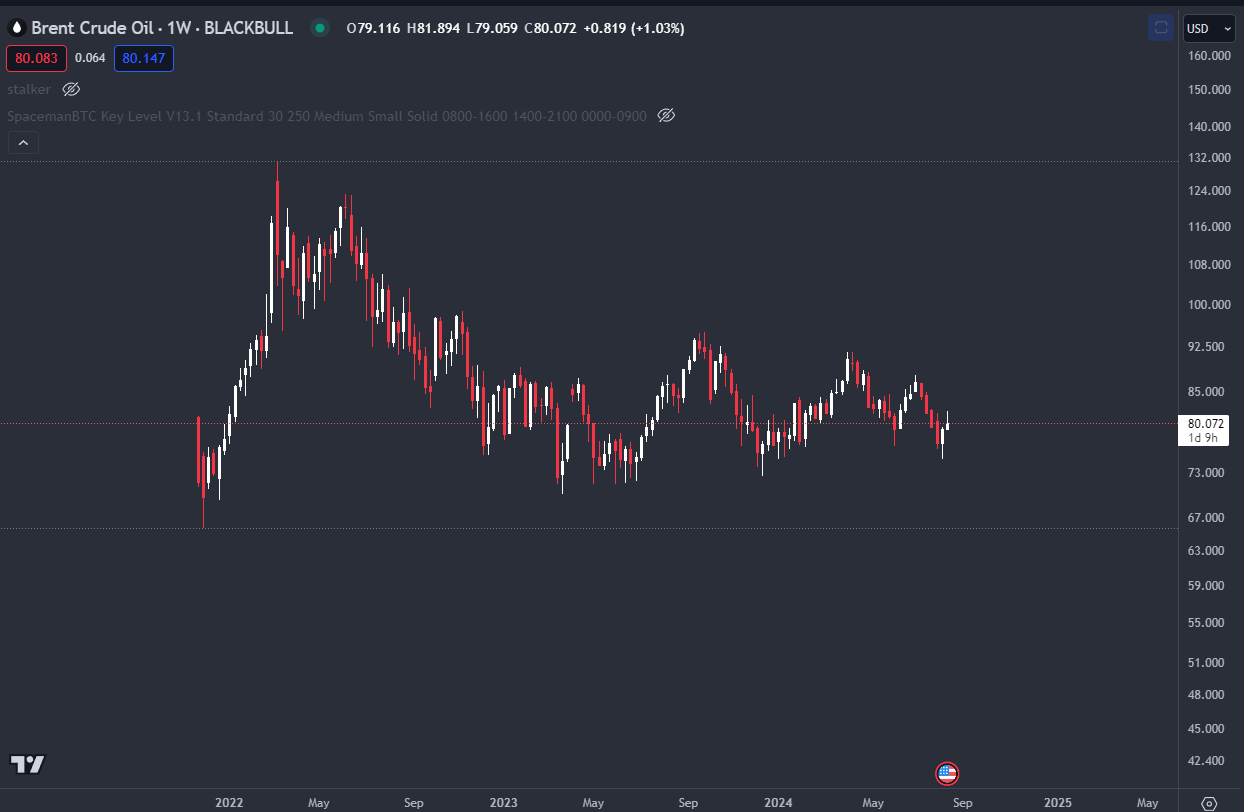Click the 100.000 level on price scale
The image size is (1244, 812).
1207,305
